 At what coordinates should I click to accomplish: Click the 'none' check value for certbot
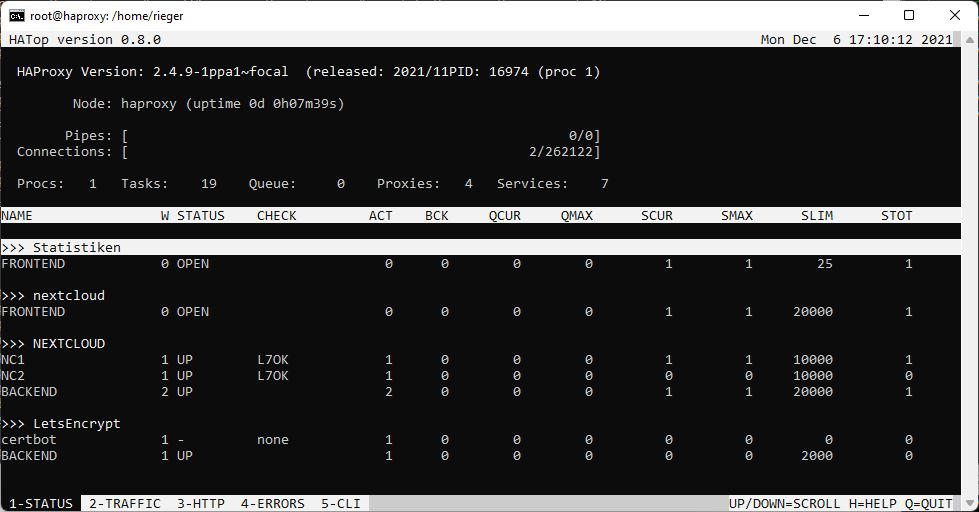click(x=273, y=440)
